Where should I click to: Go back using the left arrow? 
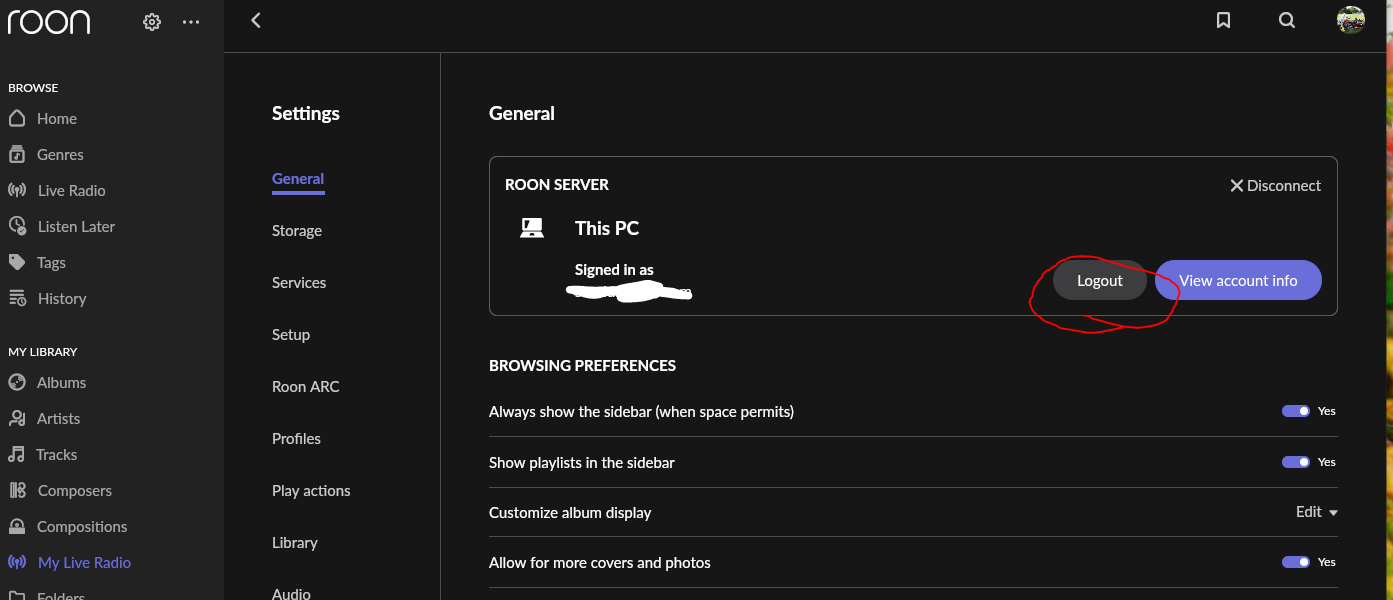[x=256, y=20]
